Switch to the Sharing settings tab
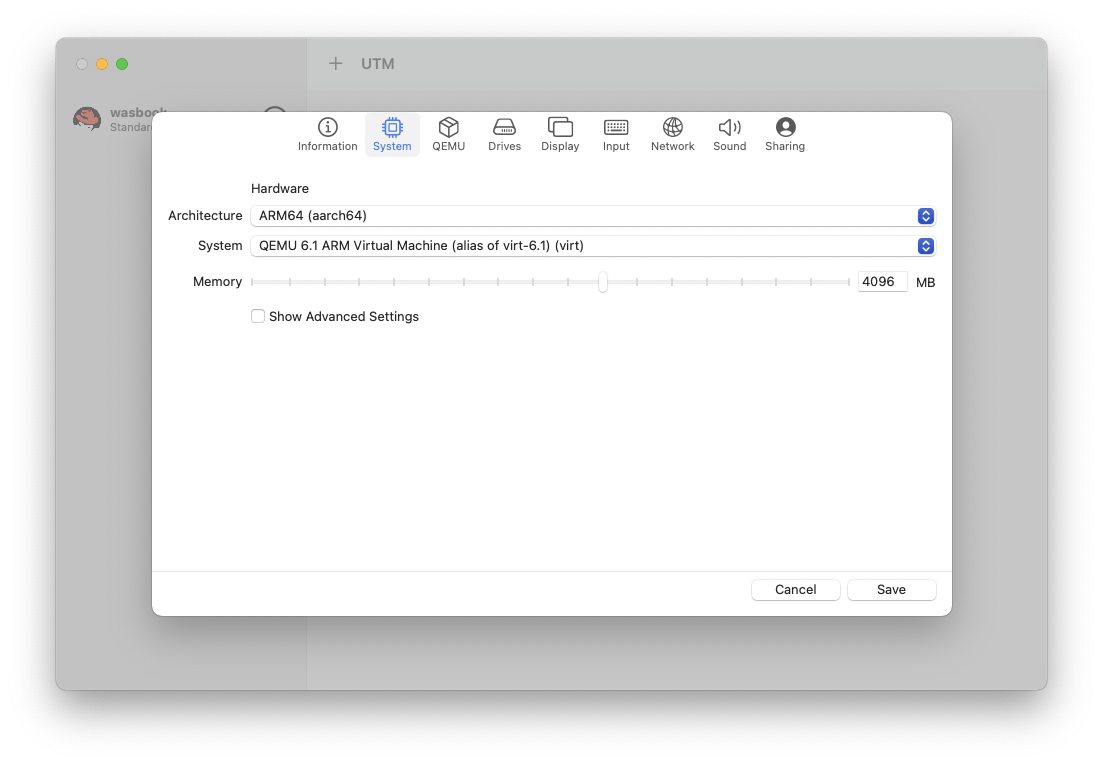The image size is (1103, 764). 785,134
